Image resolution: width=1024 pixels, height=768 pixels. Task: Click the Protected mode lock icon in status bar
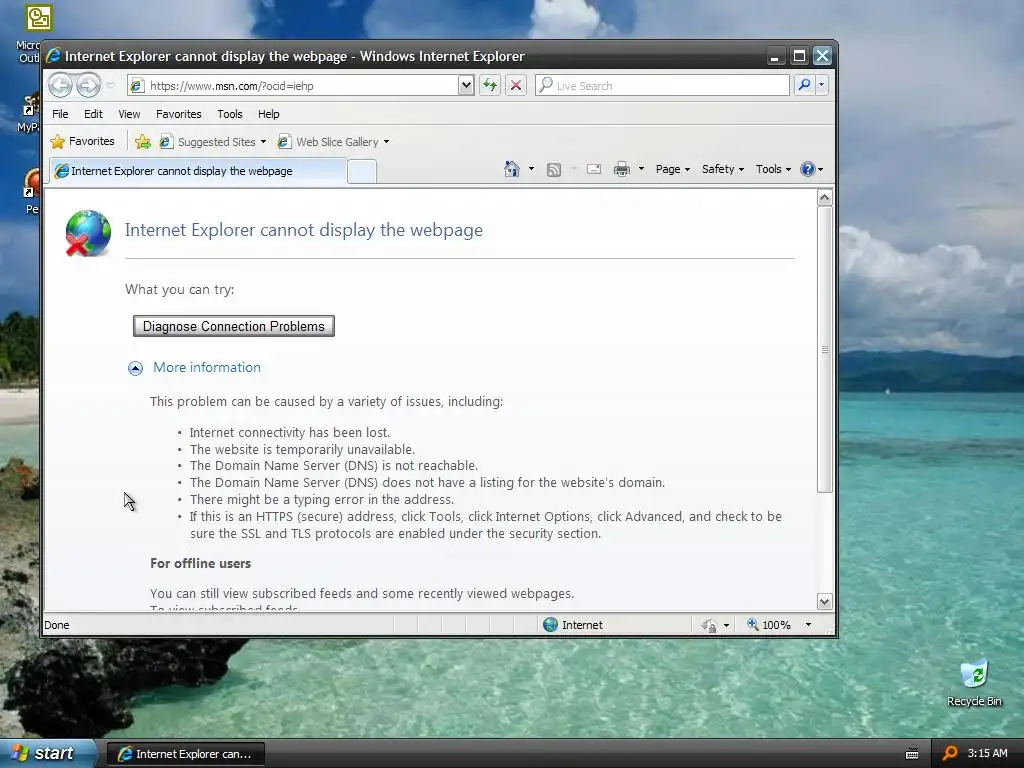709,626
